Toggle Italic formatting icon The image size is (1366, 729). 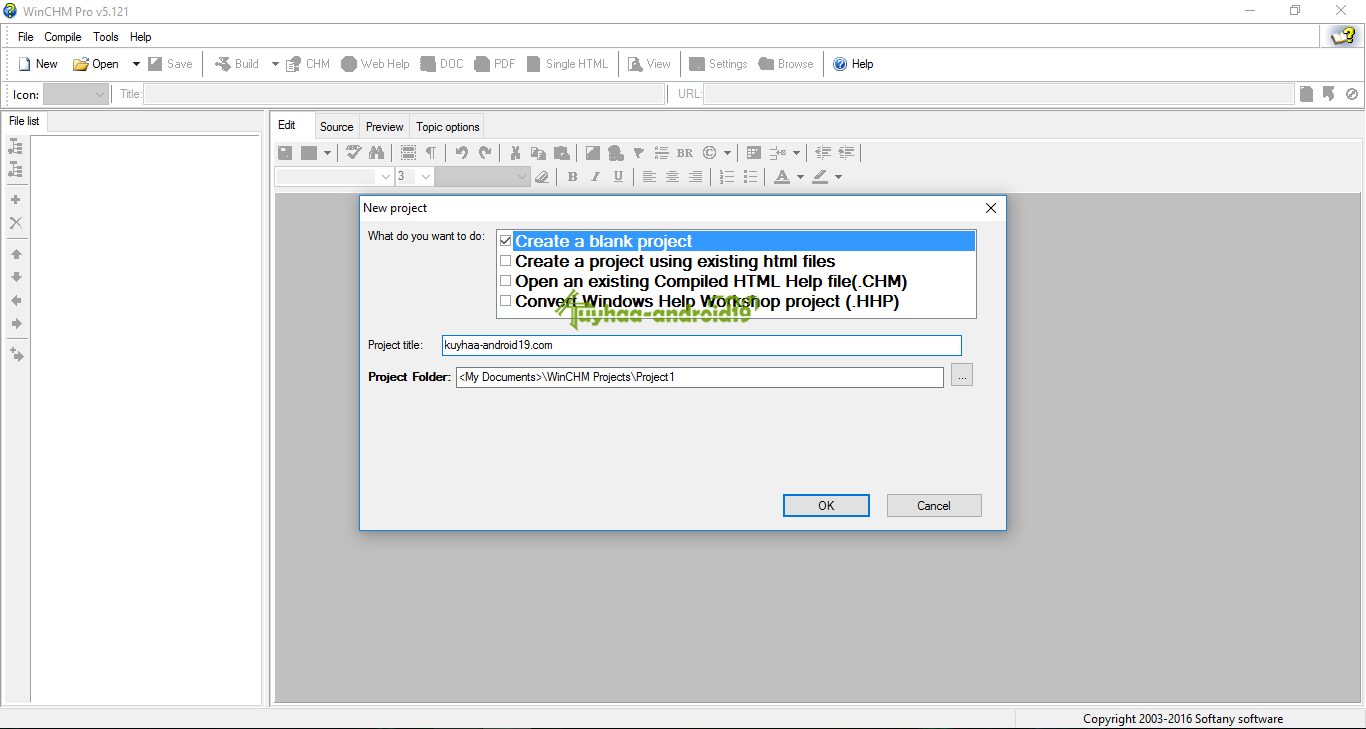[x=595, y=177]
